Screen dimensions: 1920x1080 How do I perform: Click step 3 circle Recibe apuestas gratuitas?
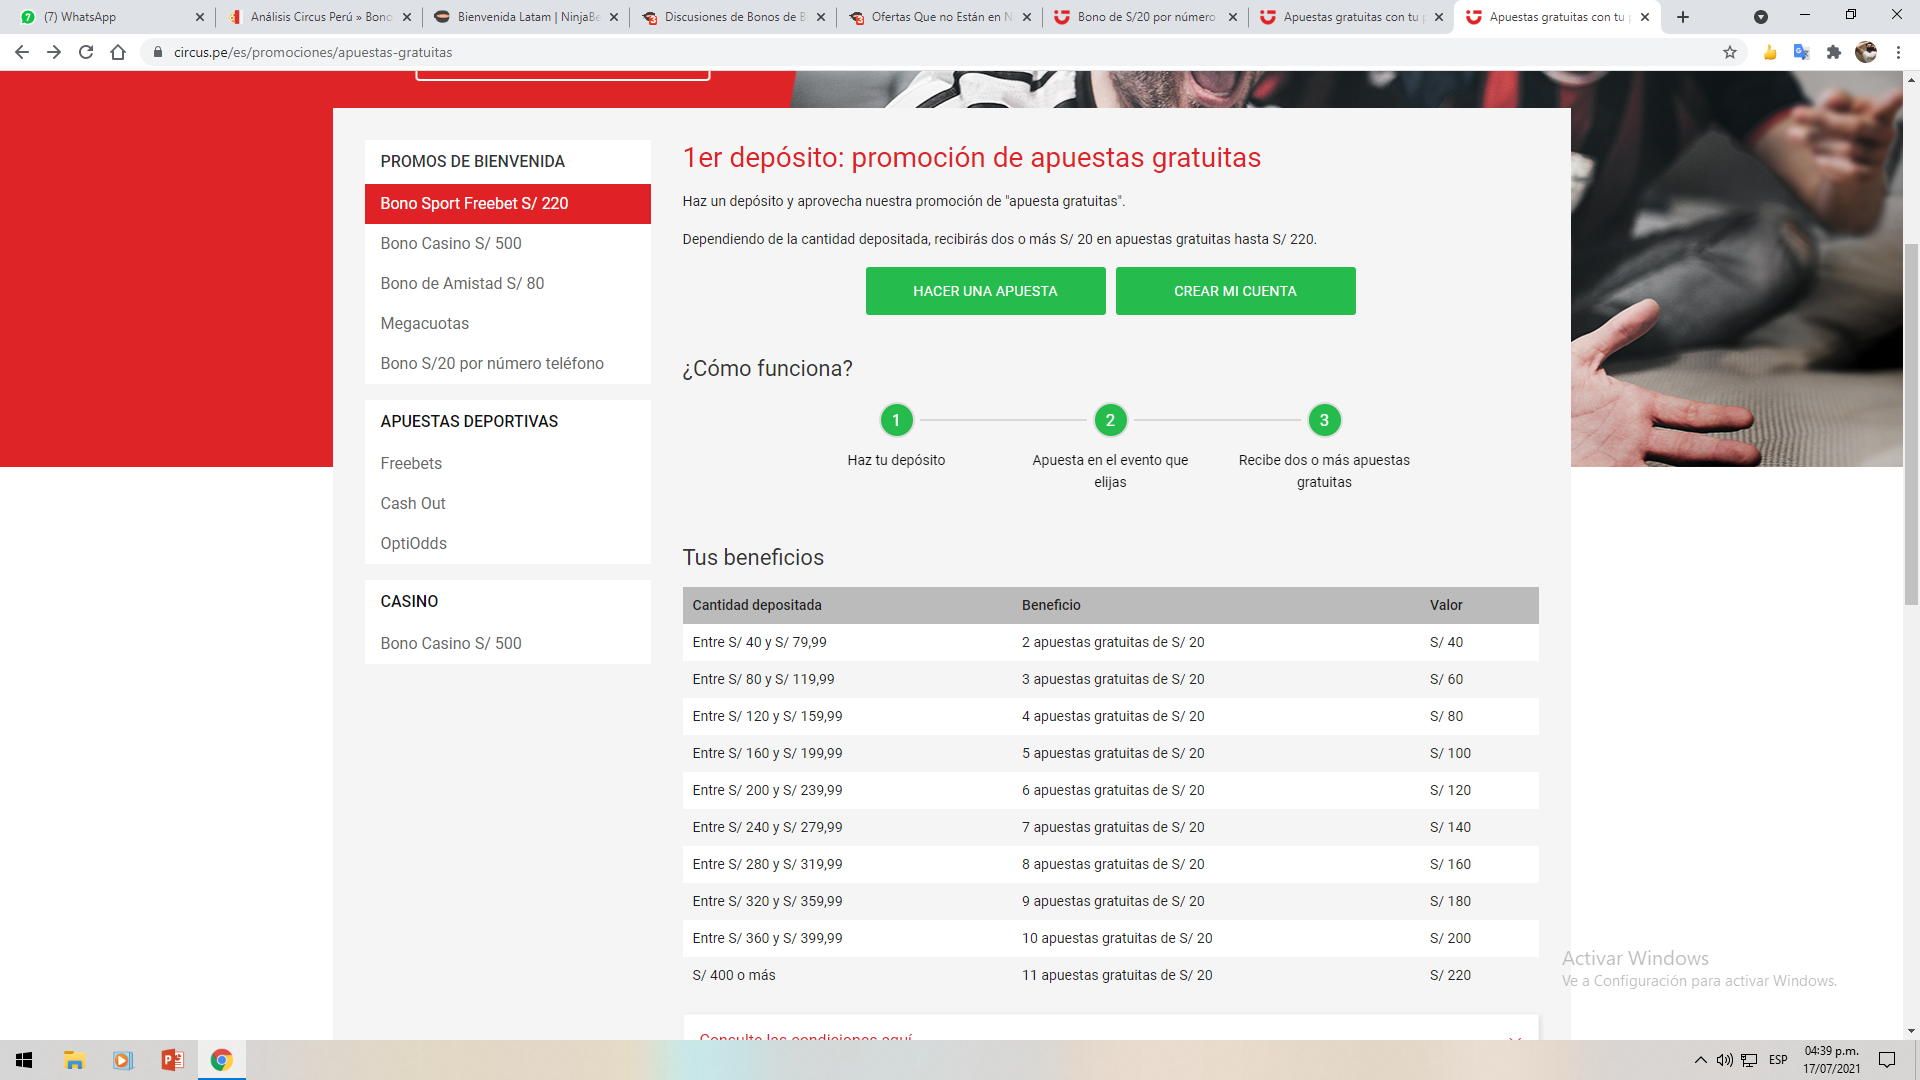coord(1324,420)
